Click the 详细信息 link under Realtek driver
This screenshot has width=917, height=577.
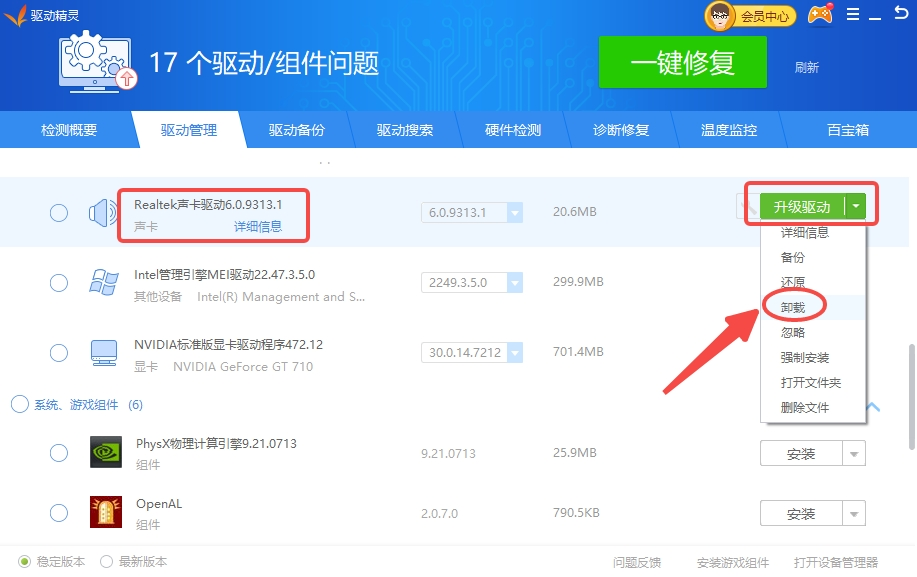[257, 227]
